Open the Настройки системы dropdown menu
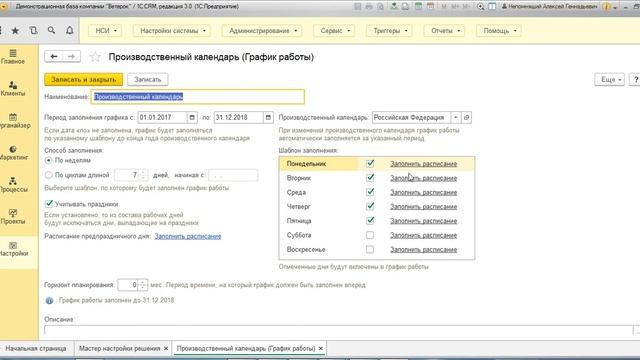This screenshot has width=640, height=360. pyautogui.click(x=172, y=31)
